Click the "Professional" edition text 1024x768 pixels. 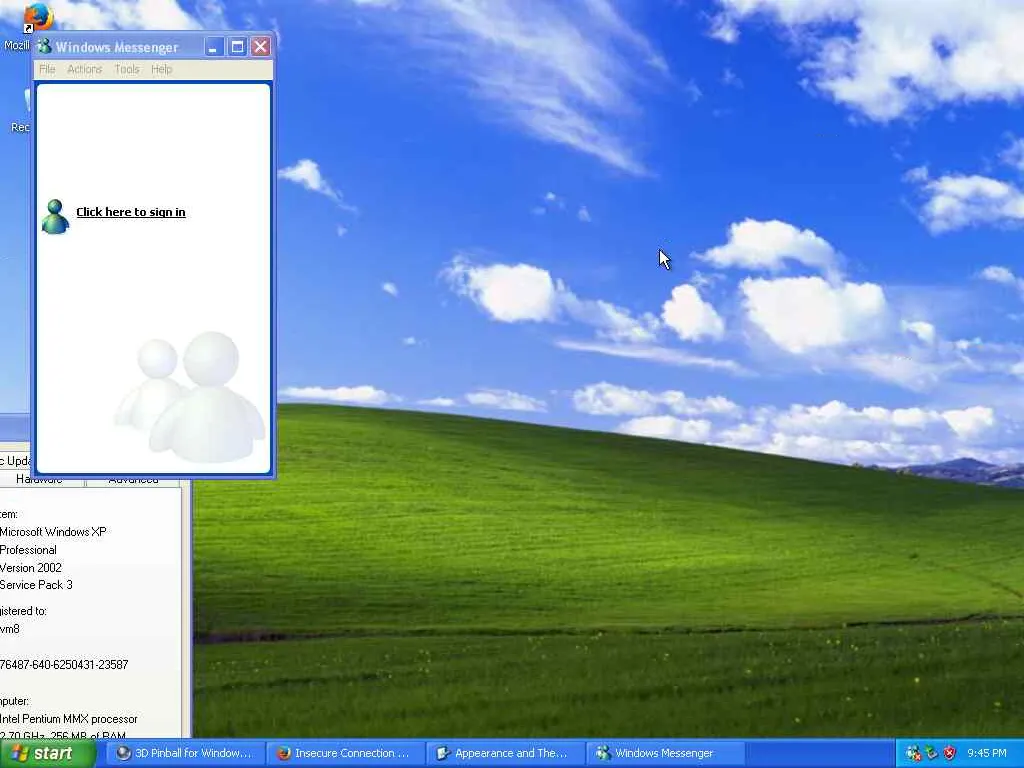pyautogui.click(x=28, y=550)
